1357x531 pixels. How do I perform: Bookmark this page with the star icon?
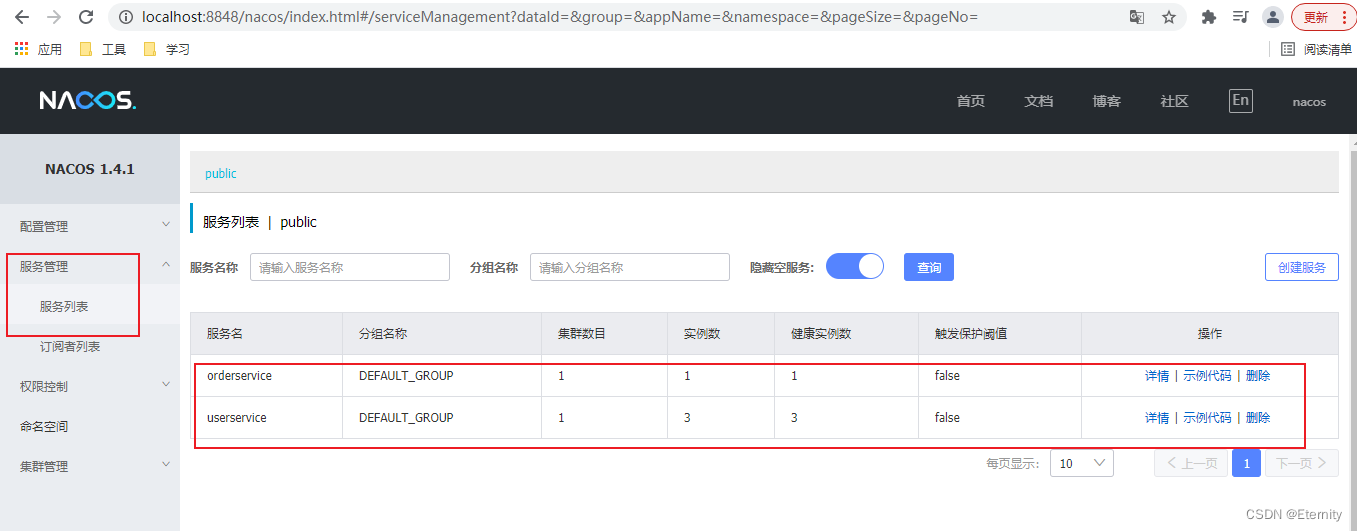tap(1168, 17)
